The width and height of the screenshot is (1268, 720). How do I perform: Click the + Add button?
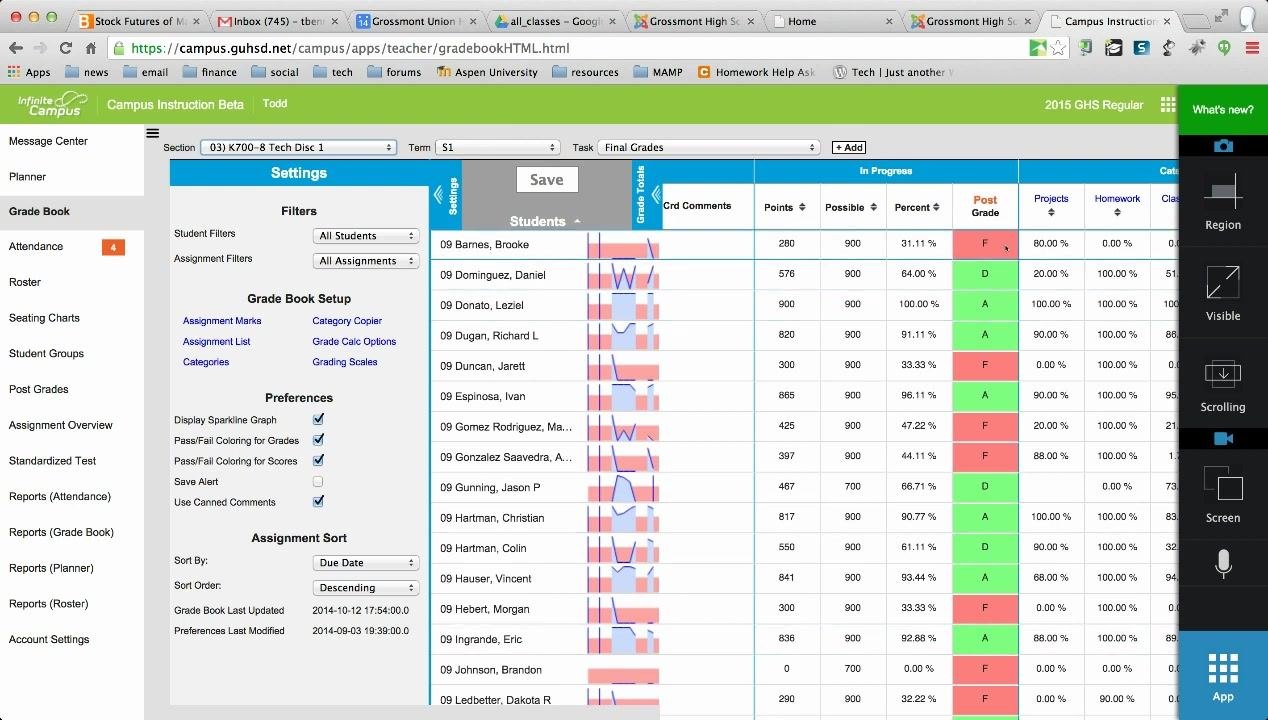[x=848, y=148]
